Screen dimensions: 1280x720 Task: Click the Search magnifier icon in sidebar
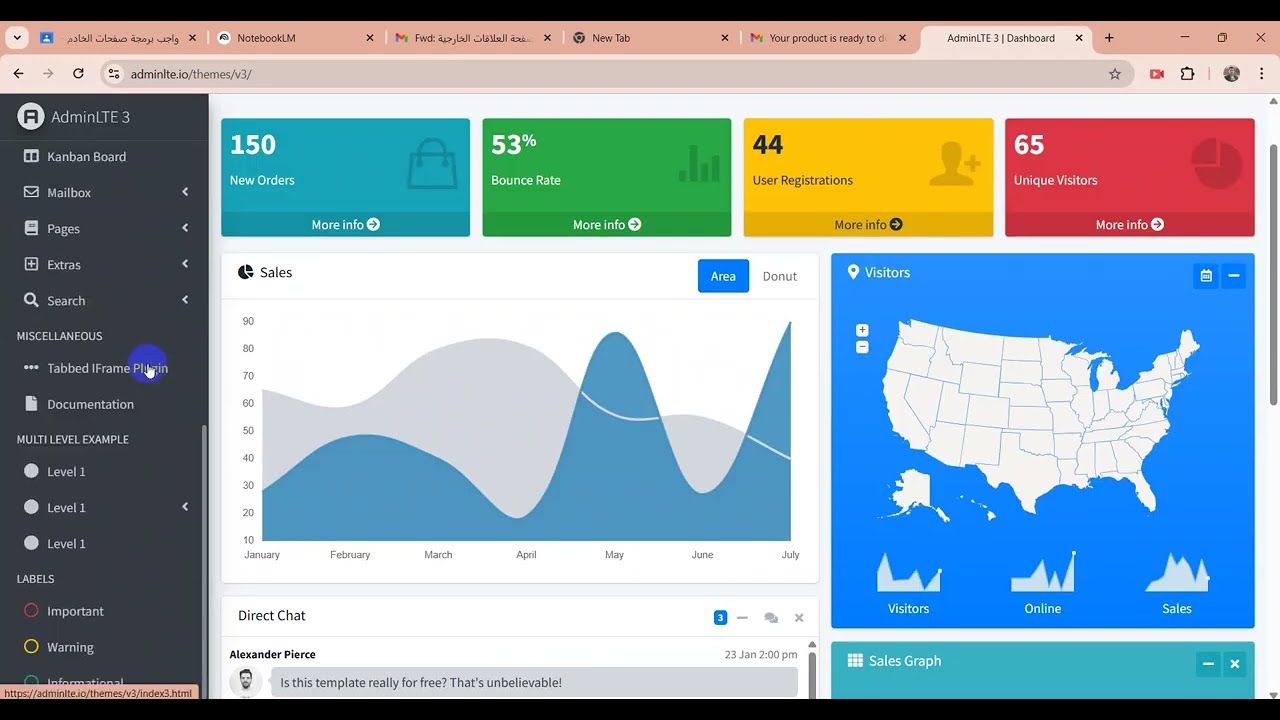(x=31, y=300)
